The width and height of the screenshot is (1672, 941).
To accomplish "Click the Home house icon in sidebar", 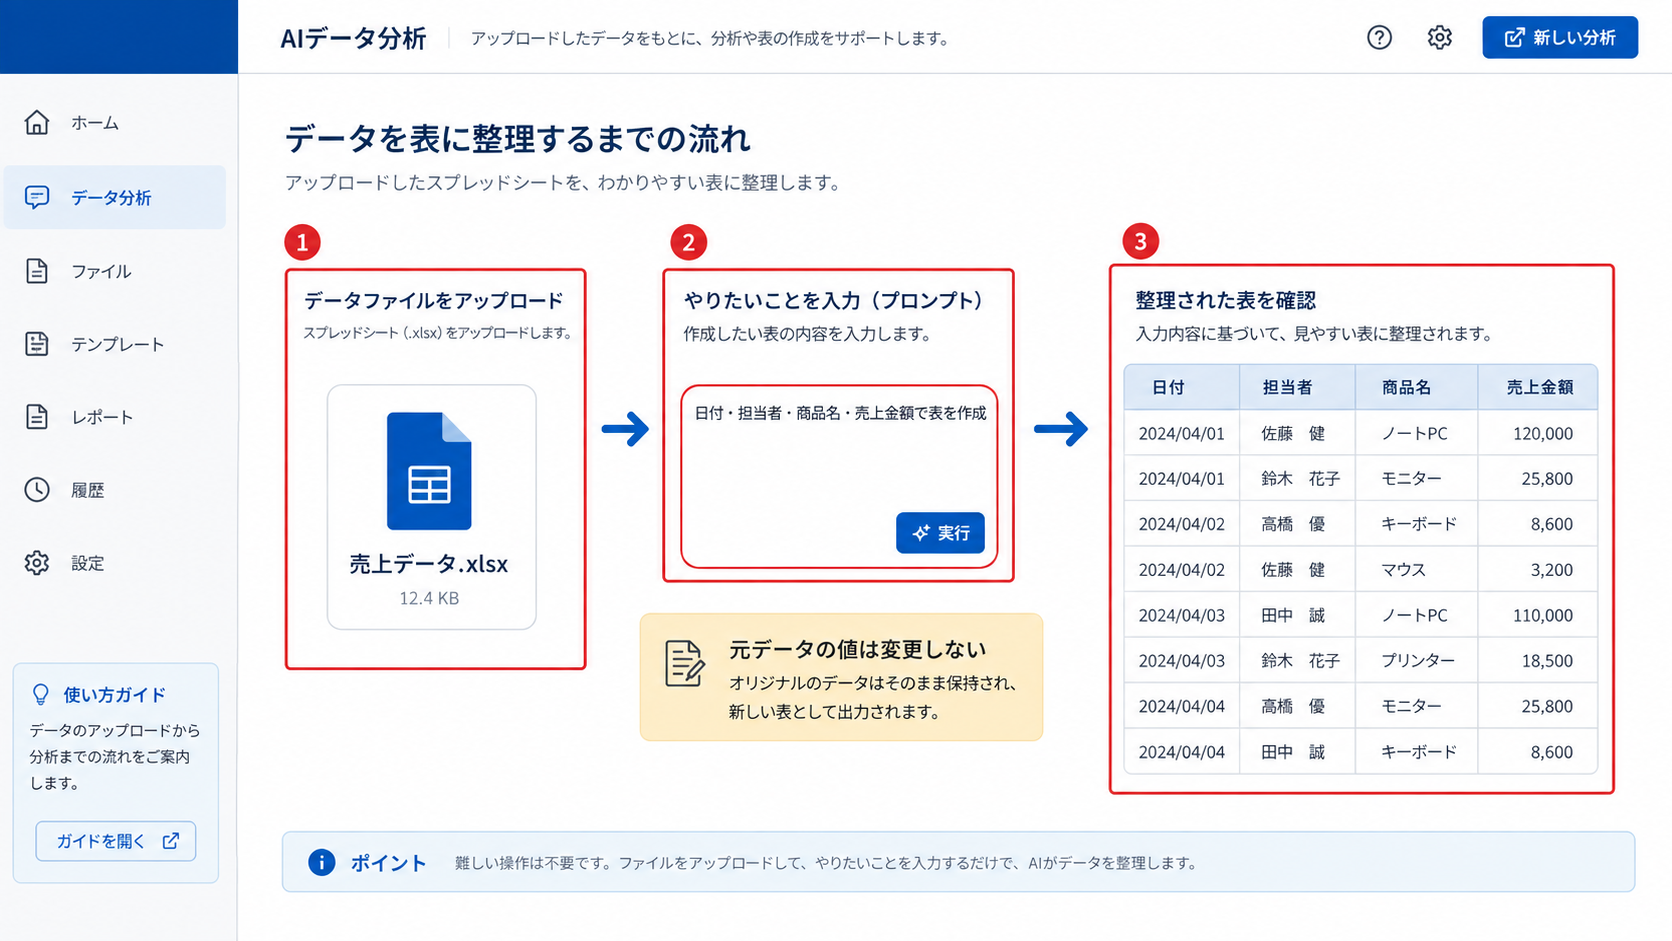I will pyautogui.click(x=37, y=122).
